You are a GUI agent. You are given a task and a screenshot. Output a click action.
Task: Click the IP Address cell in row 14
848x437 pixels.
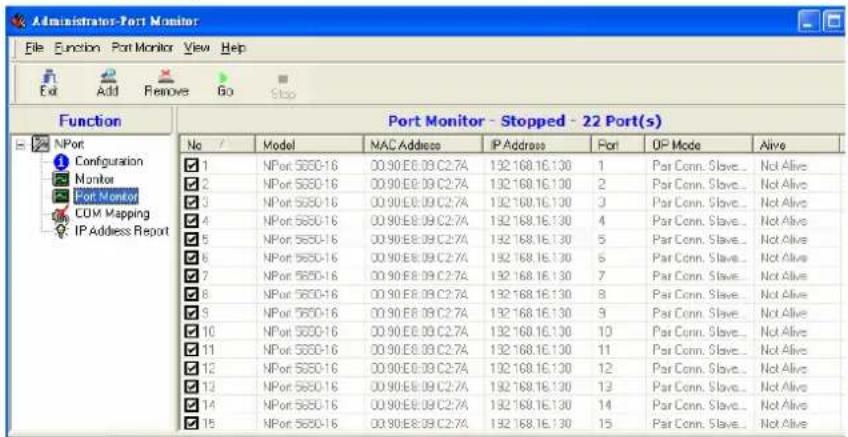[x=530, y=405]
